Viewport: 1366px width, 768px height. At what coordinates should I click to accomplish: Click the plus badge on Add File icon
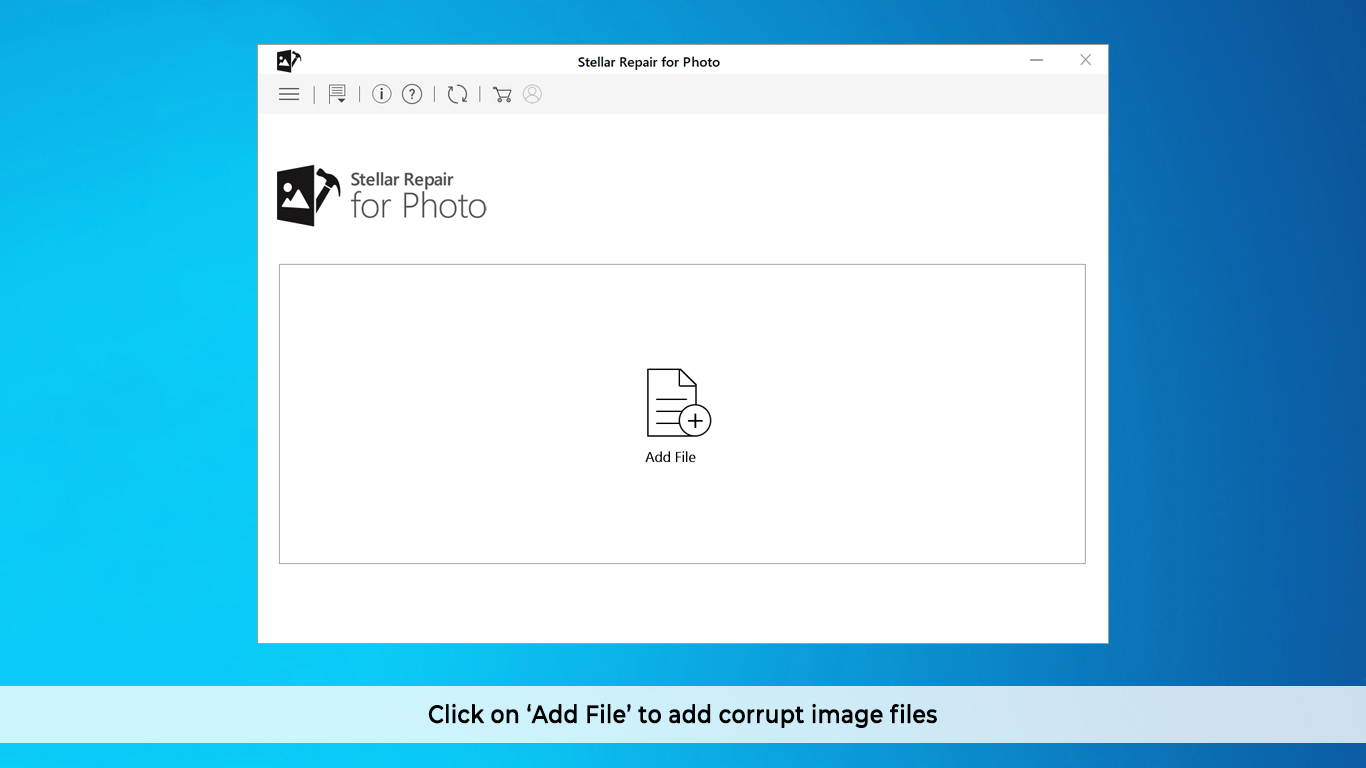(695, 421)
